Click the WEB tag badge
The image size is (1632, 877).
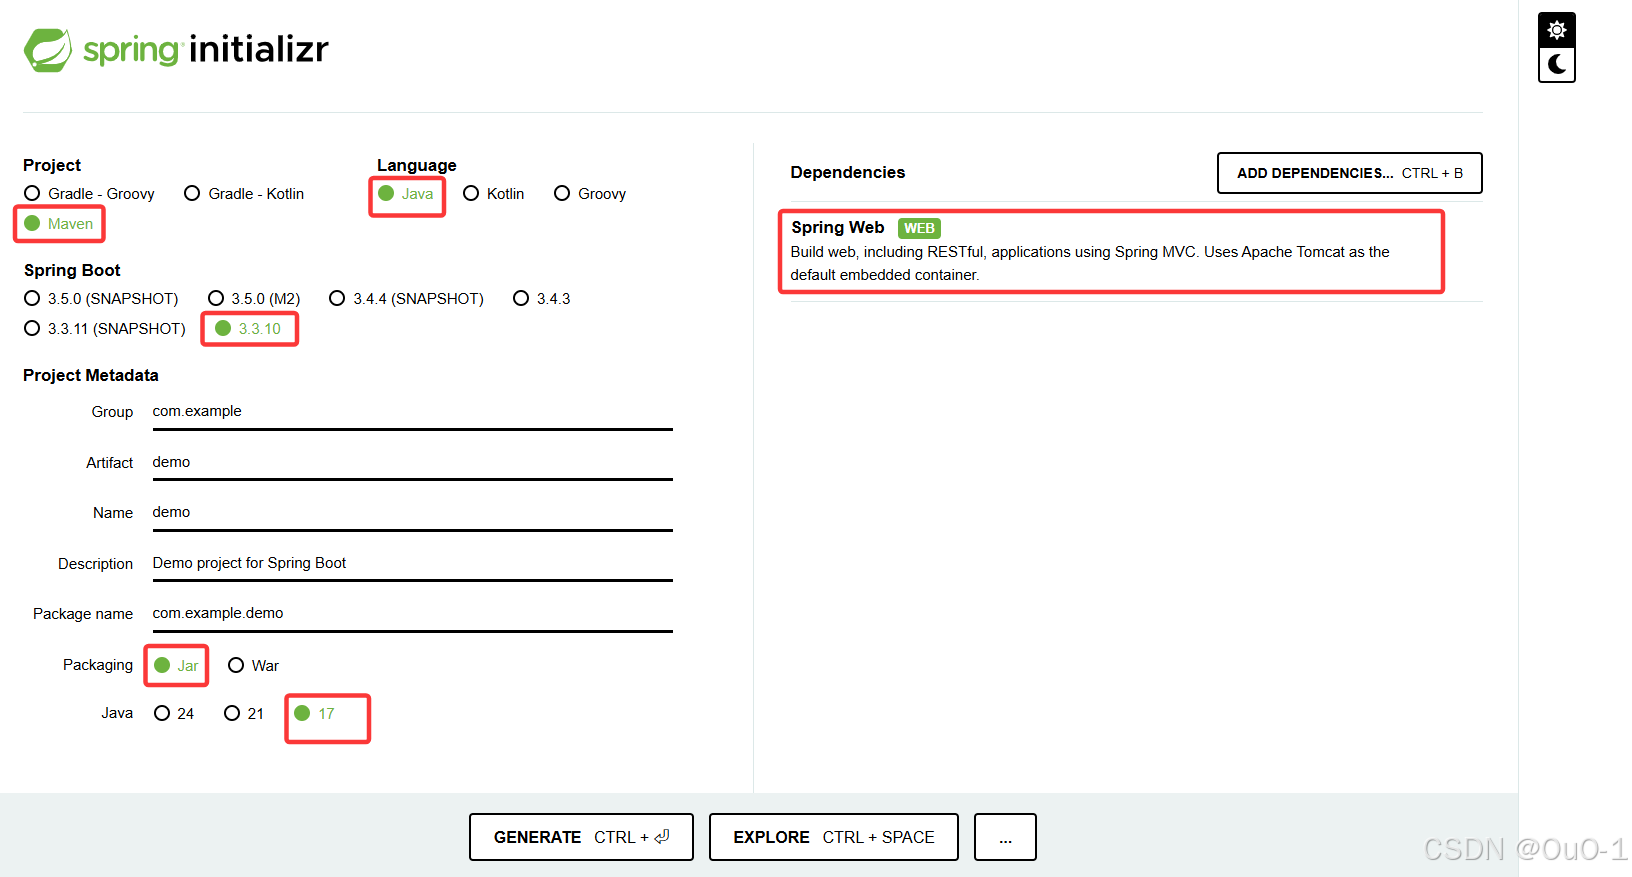(919, 228)
